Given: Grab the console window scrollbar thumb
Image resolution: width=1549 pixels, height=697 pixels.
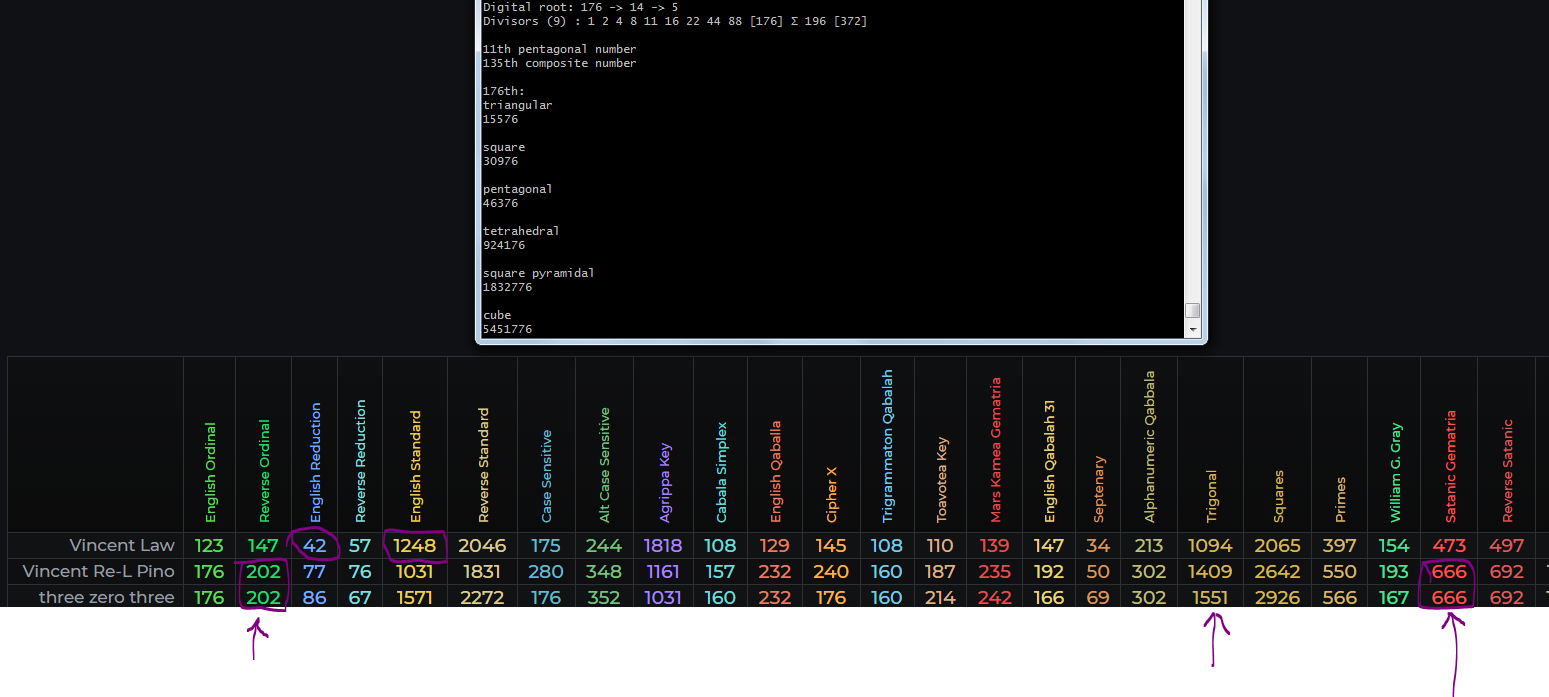Looking at the screenshot, I should tap(1191, 310).
